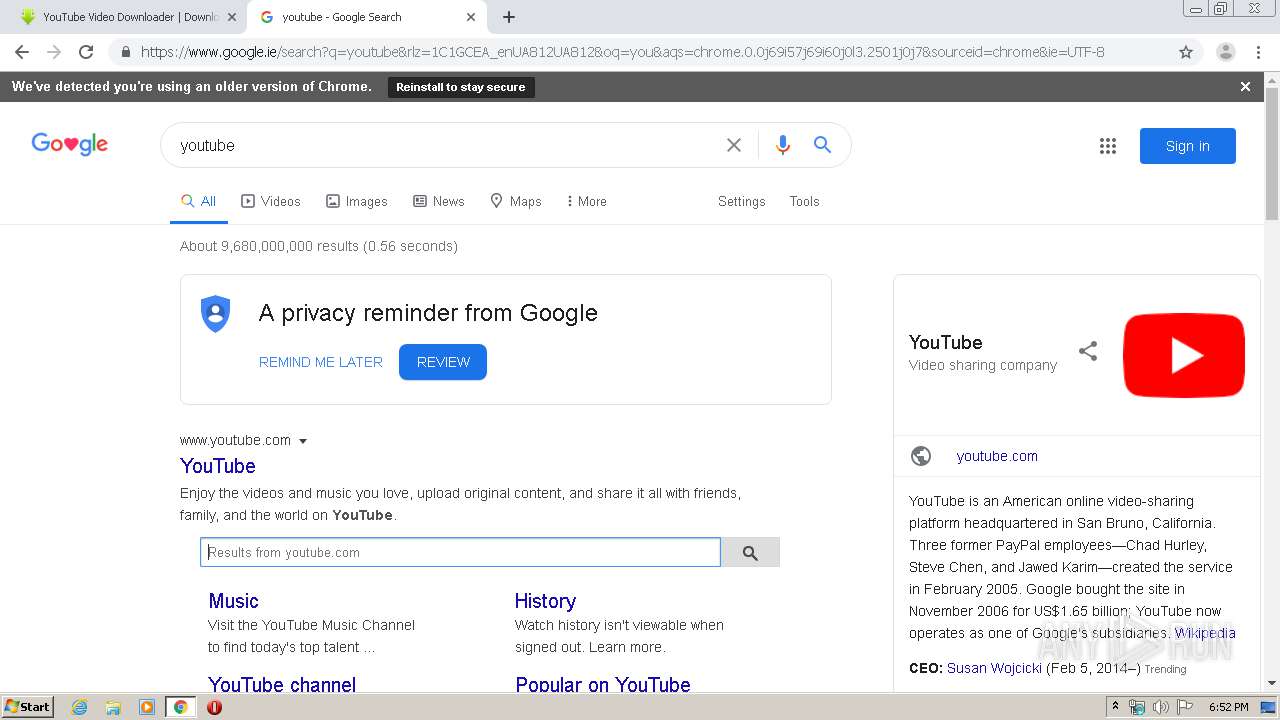Switch to Images results
The height and width of the screenshot is (720, 1280).
[x=357, y=201]
